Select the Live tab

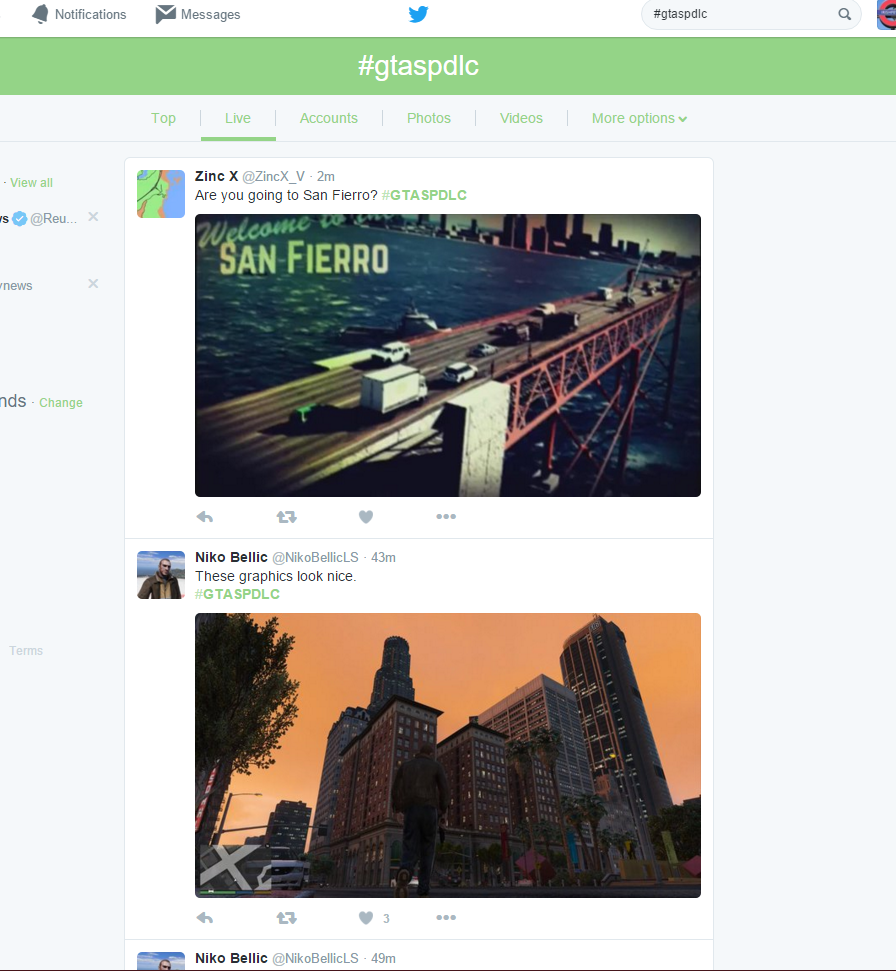[x=238, y=118]
